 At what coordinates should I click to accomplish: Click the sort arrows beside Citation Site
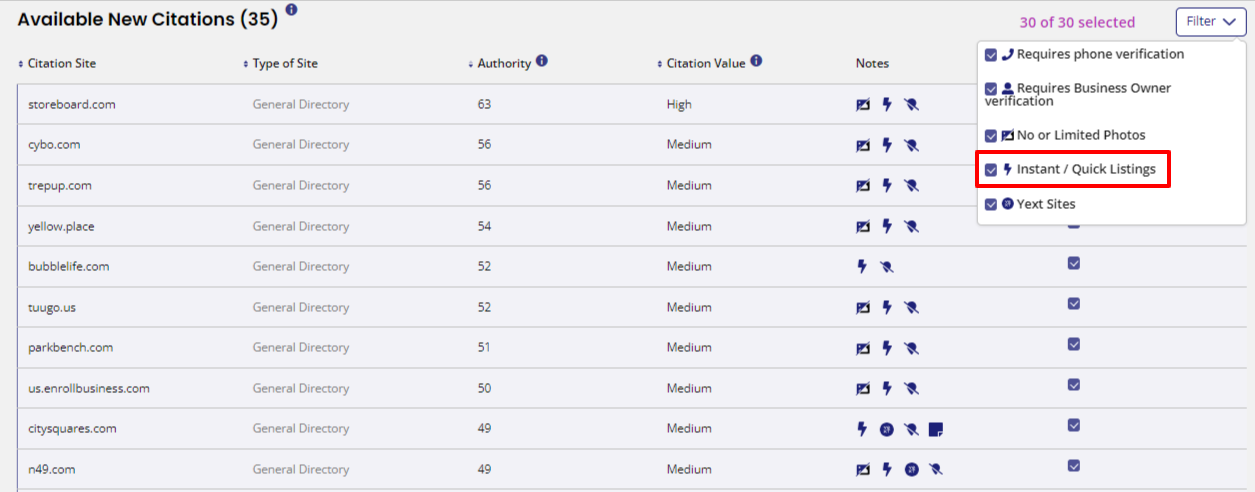pyautogui.click(x=21, y=64)
